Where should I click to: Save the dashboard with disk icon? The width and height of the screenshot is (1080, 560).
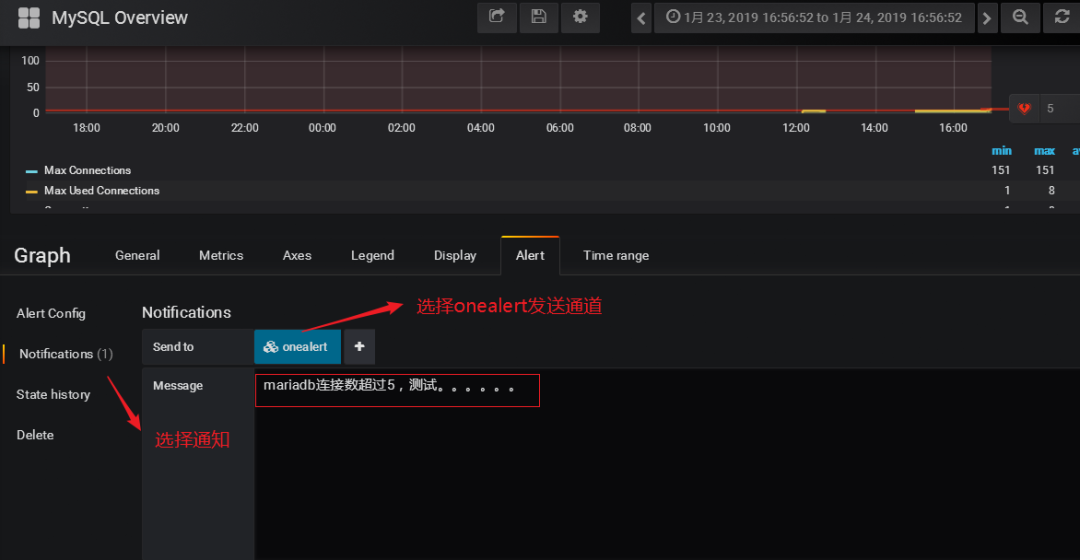coord(539,17)
